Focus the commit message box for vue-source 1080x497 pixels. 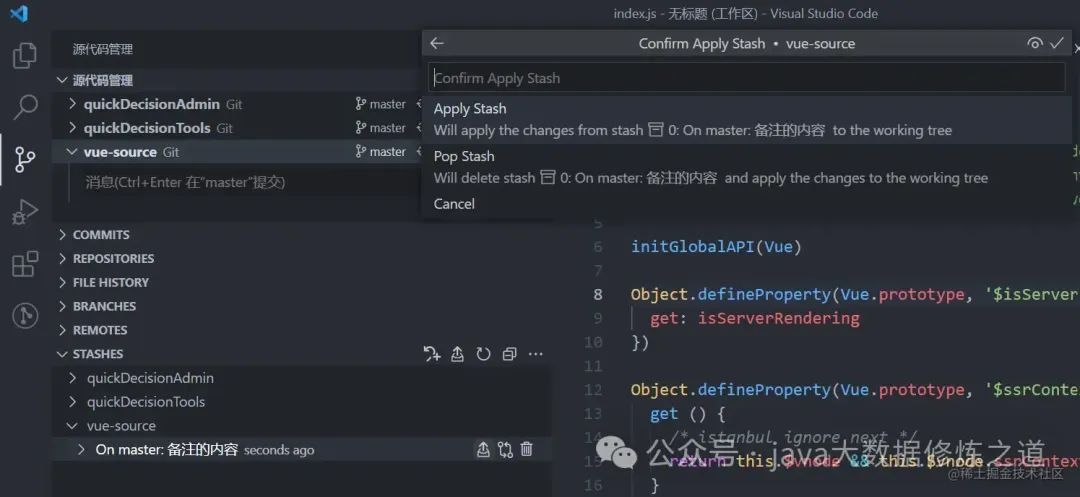(245, 182)
